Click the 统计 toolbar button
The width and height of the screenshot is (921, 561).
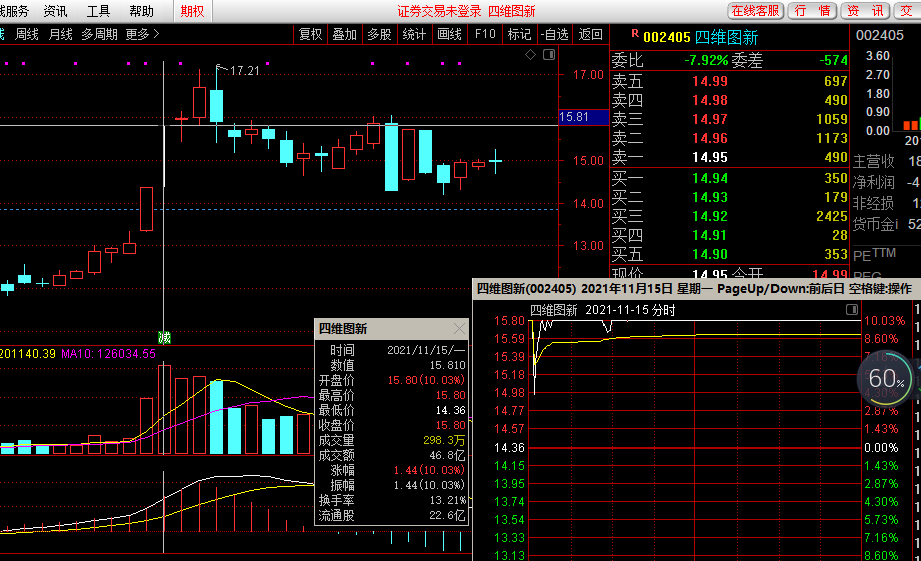414,35
